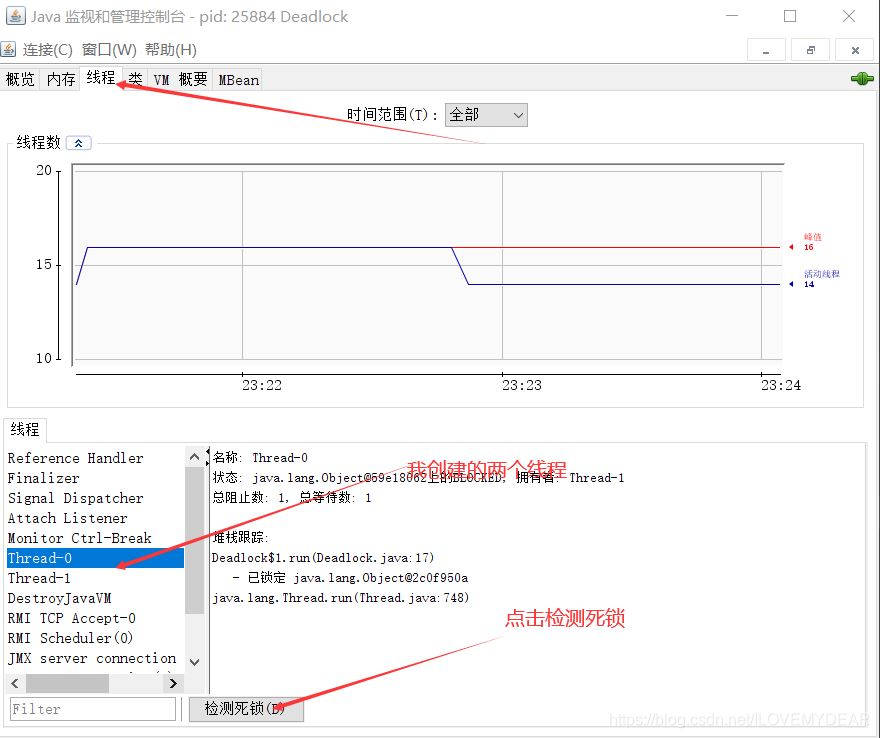This screenshot has width=880, height=738.
Task: Click the thread list vertical scrollbar thumb
Action: coord(195,540)
